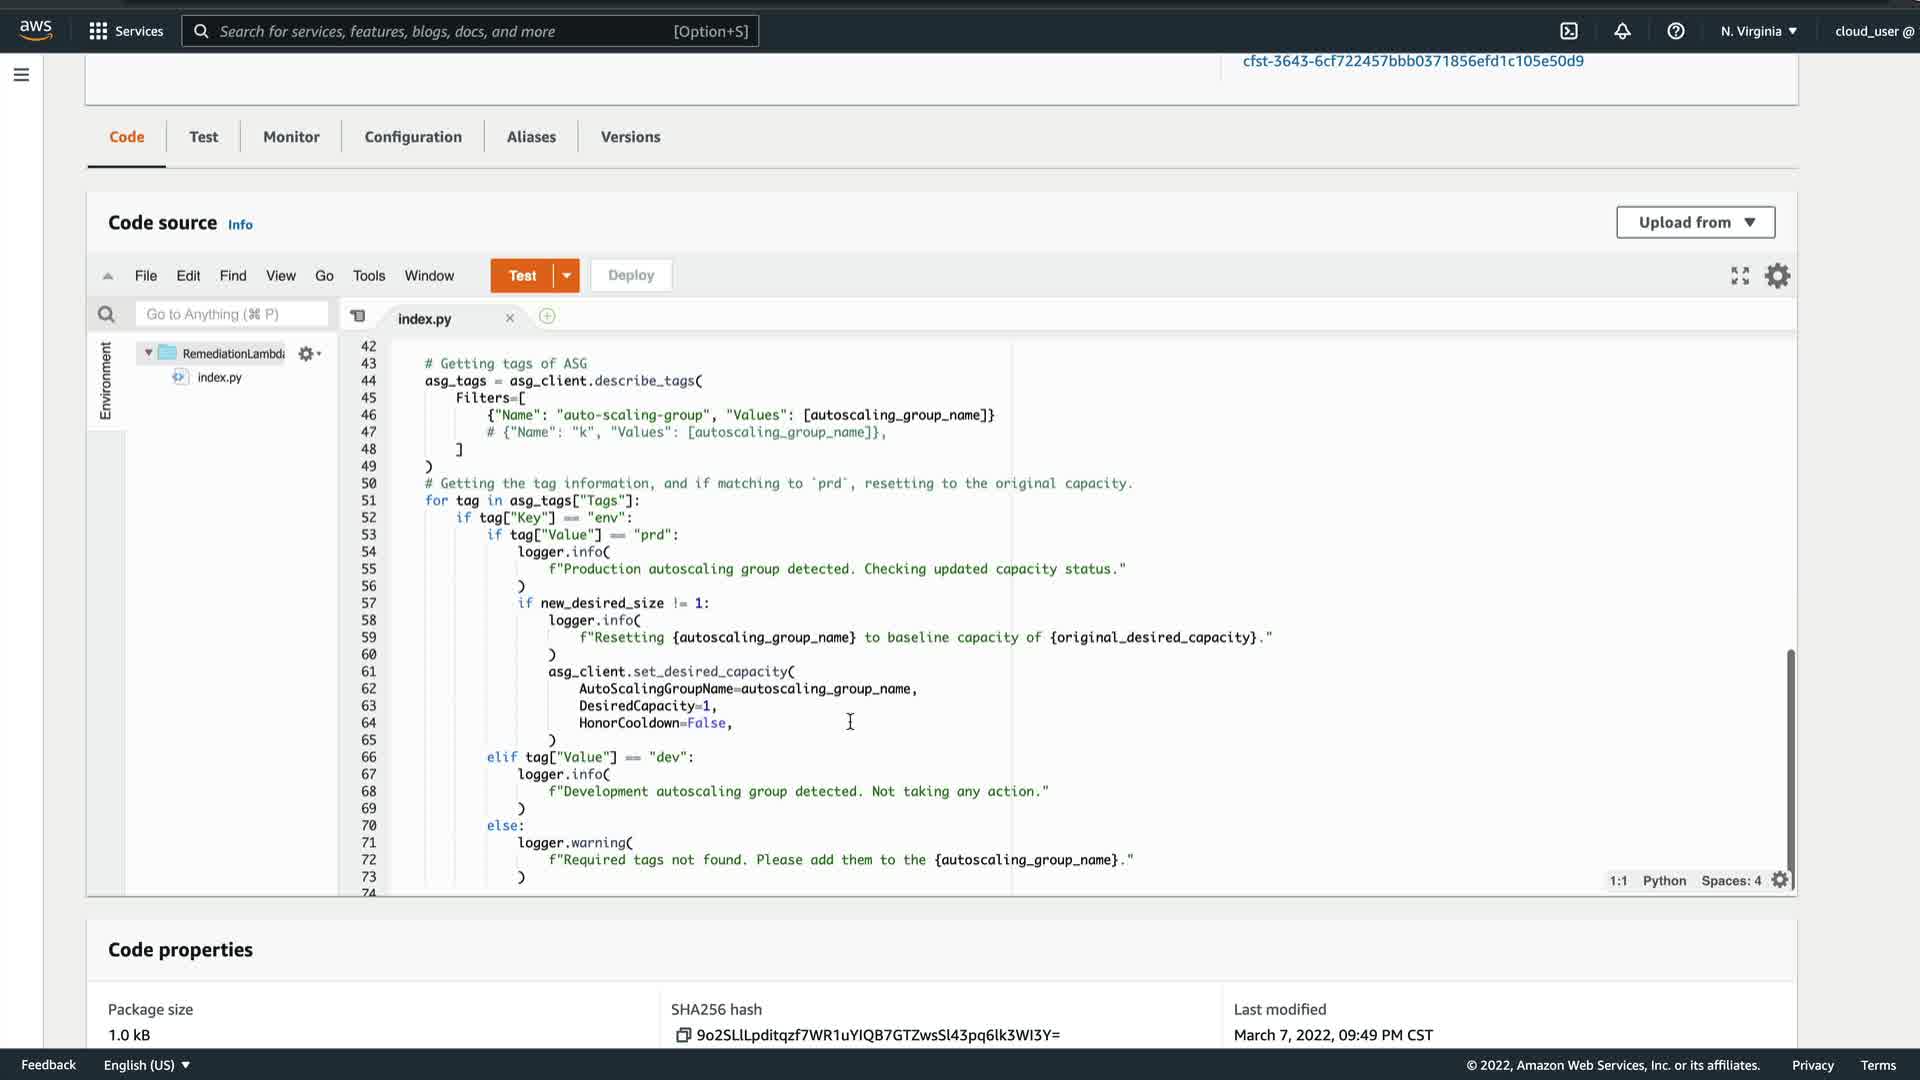Click the Deploy button

[630, 276]
